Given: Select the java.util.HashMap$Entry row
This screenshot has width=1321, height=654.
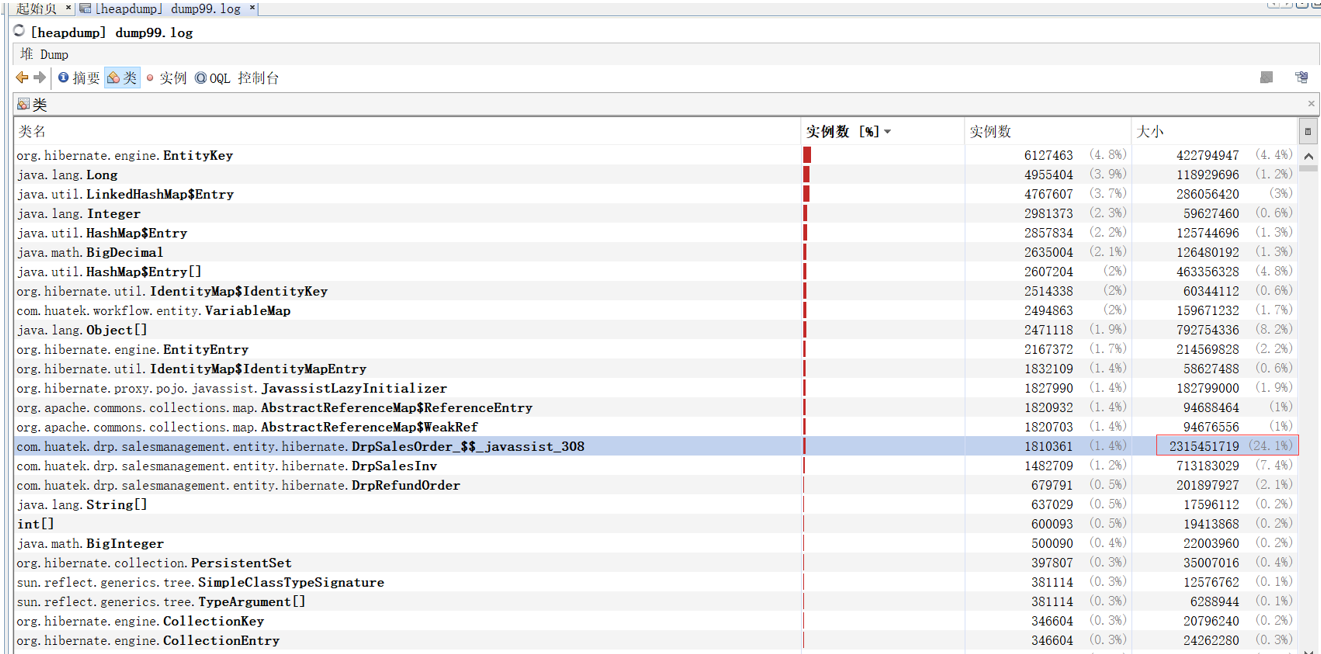Looking at the screenshot, I should (x=656, y=233).
